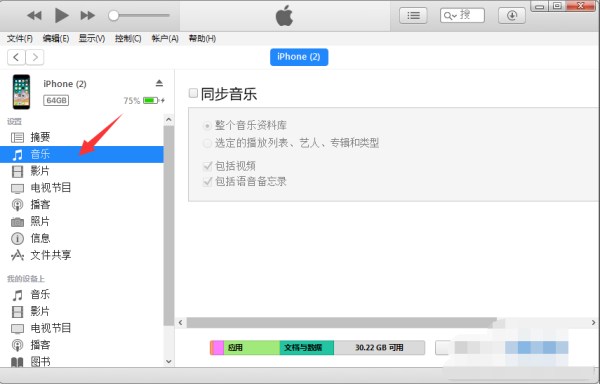The width and height of the screenshot is (600, 384).
Task: Click the Apple logo in header
Action: click(284, 16)
